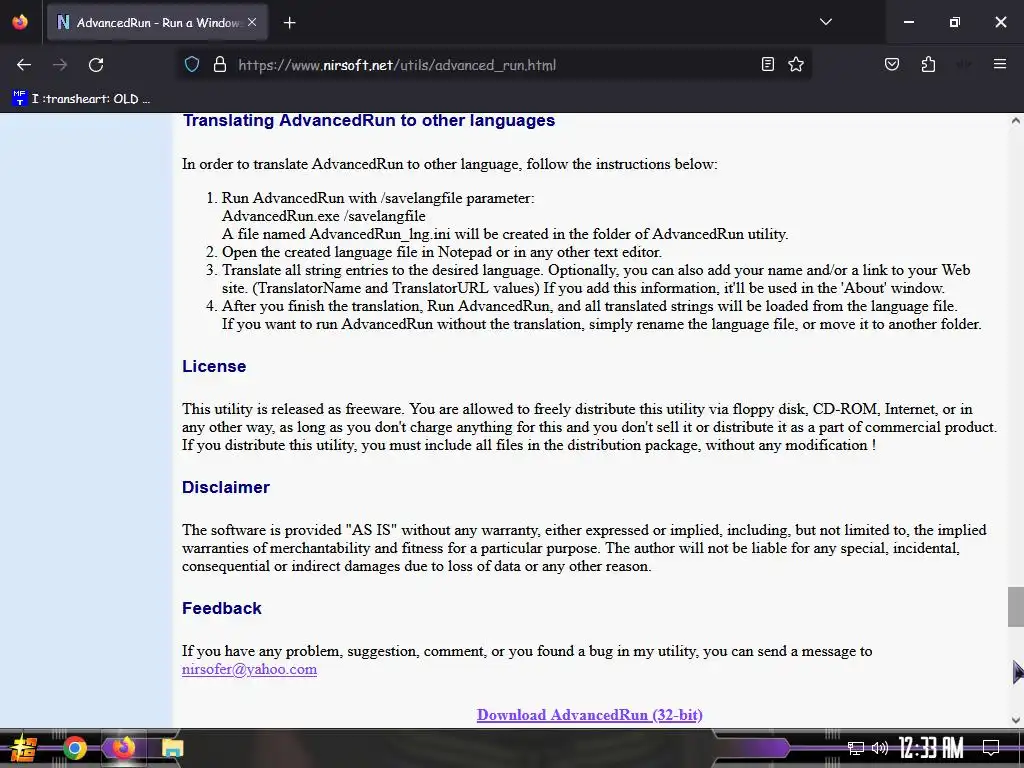Go back to the previous page

[24, 65]
